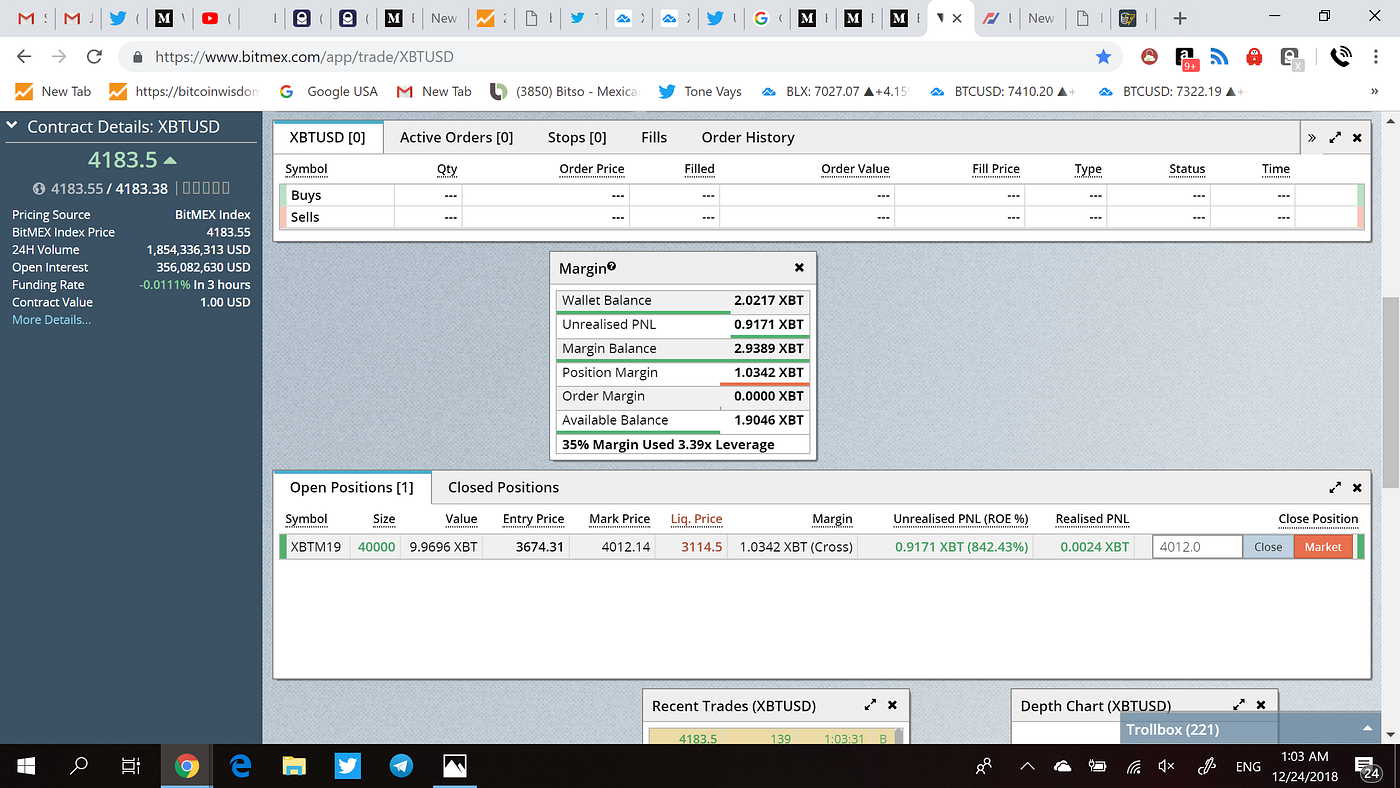Click the phone call extension icon
The height and width of the screenshot is (788, 1400).
coord(1341,57)
